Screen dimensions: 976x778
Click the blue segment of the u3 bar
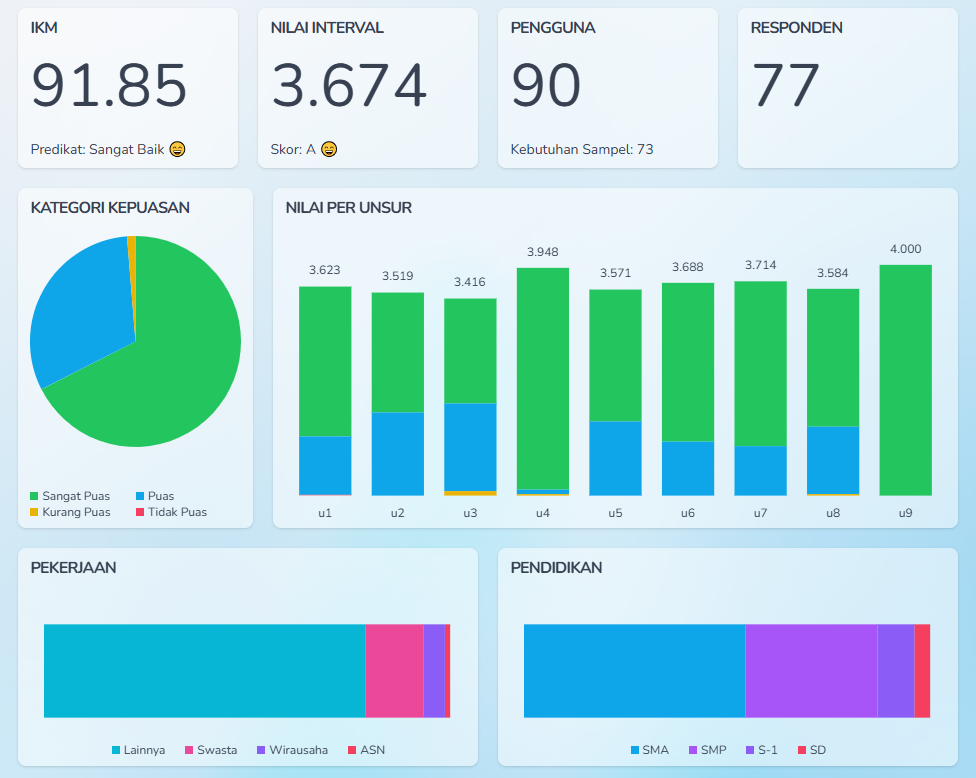point(470,446)
